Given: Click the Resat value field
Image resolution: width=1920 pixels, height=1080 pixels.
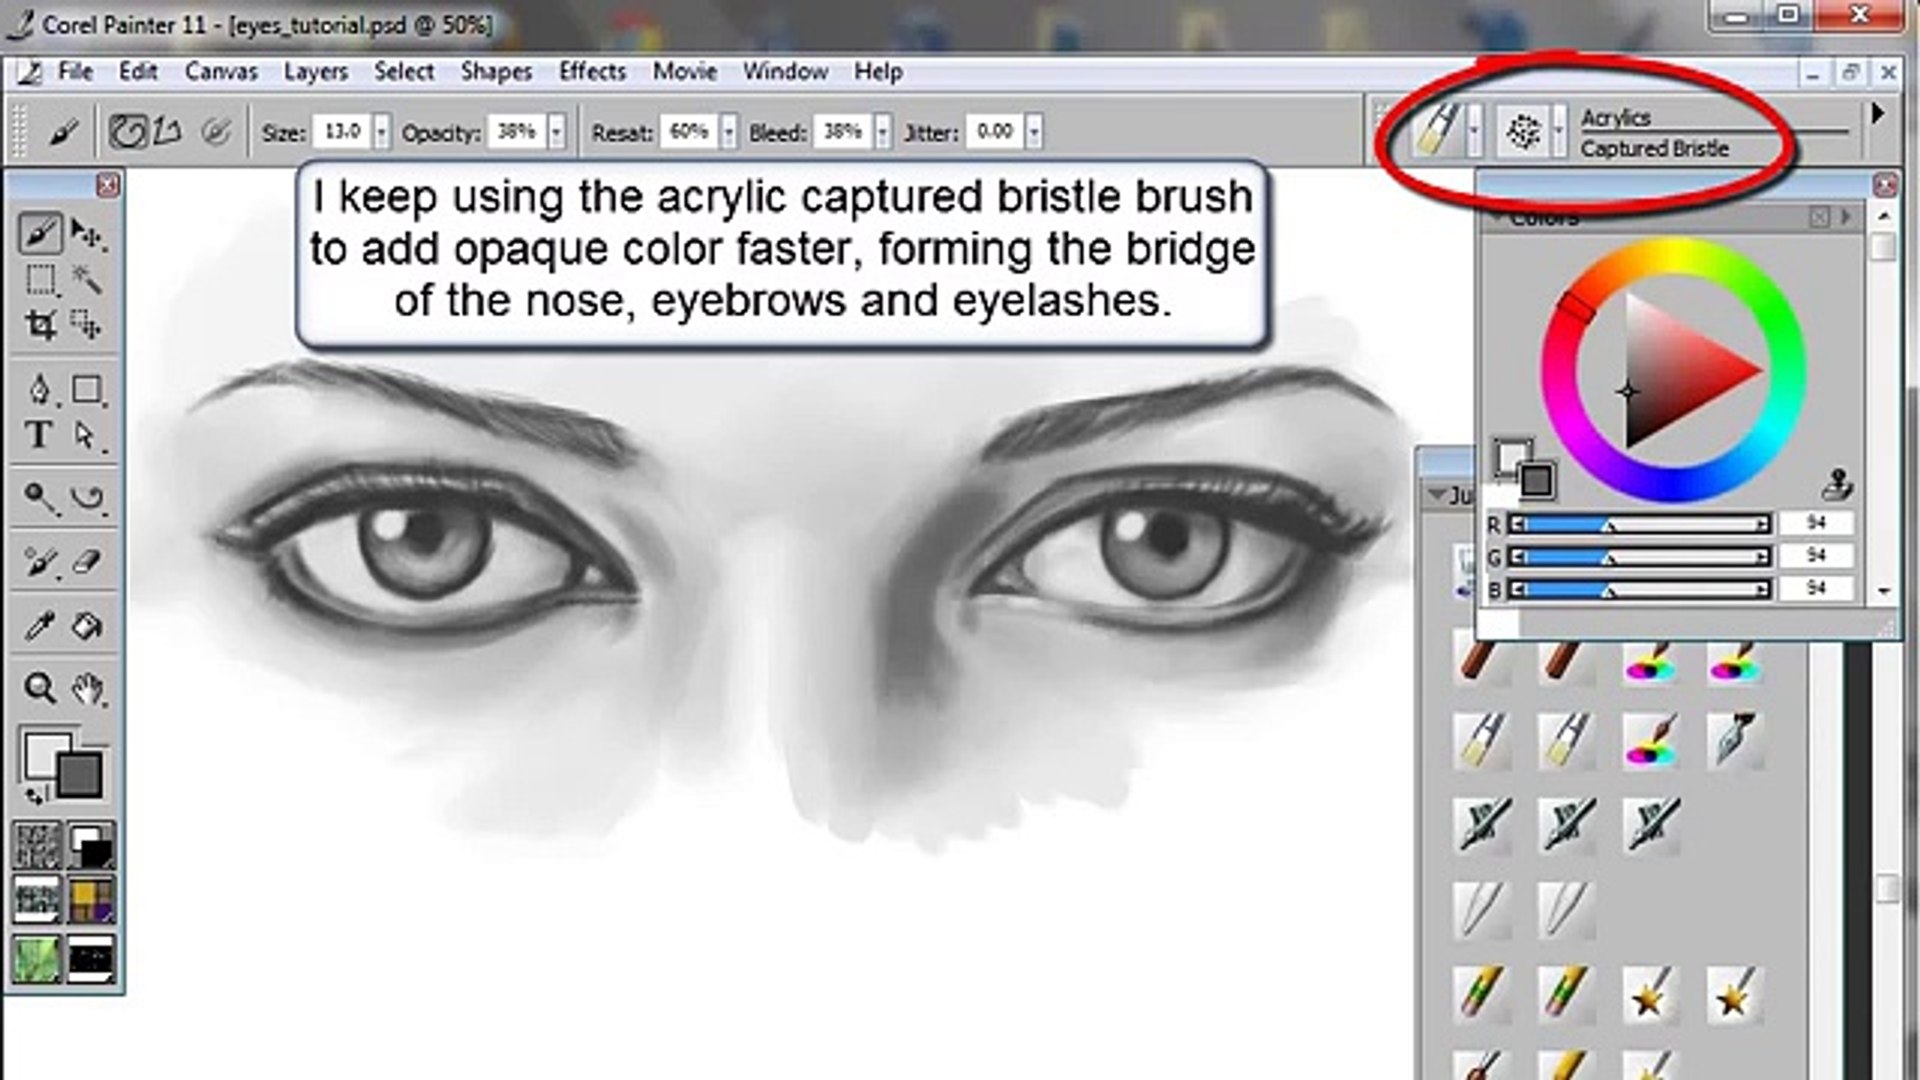Looking at the screenshot, I should [688, 132].
